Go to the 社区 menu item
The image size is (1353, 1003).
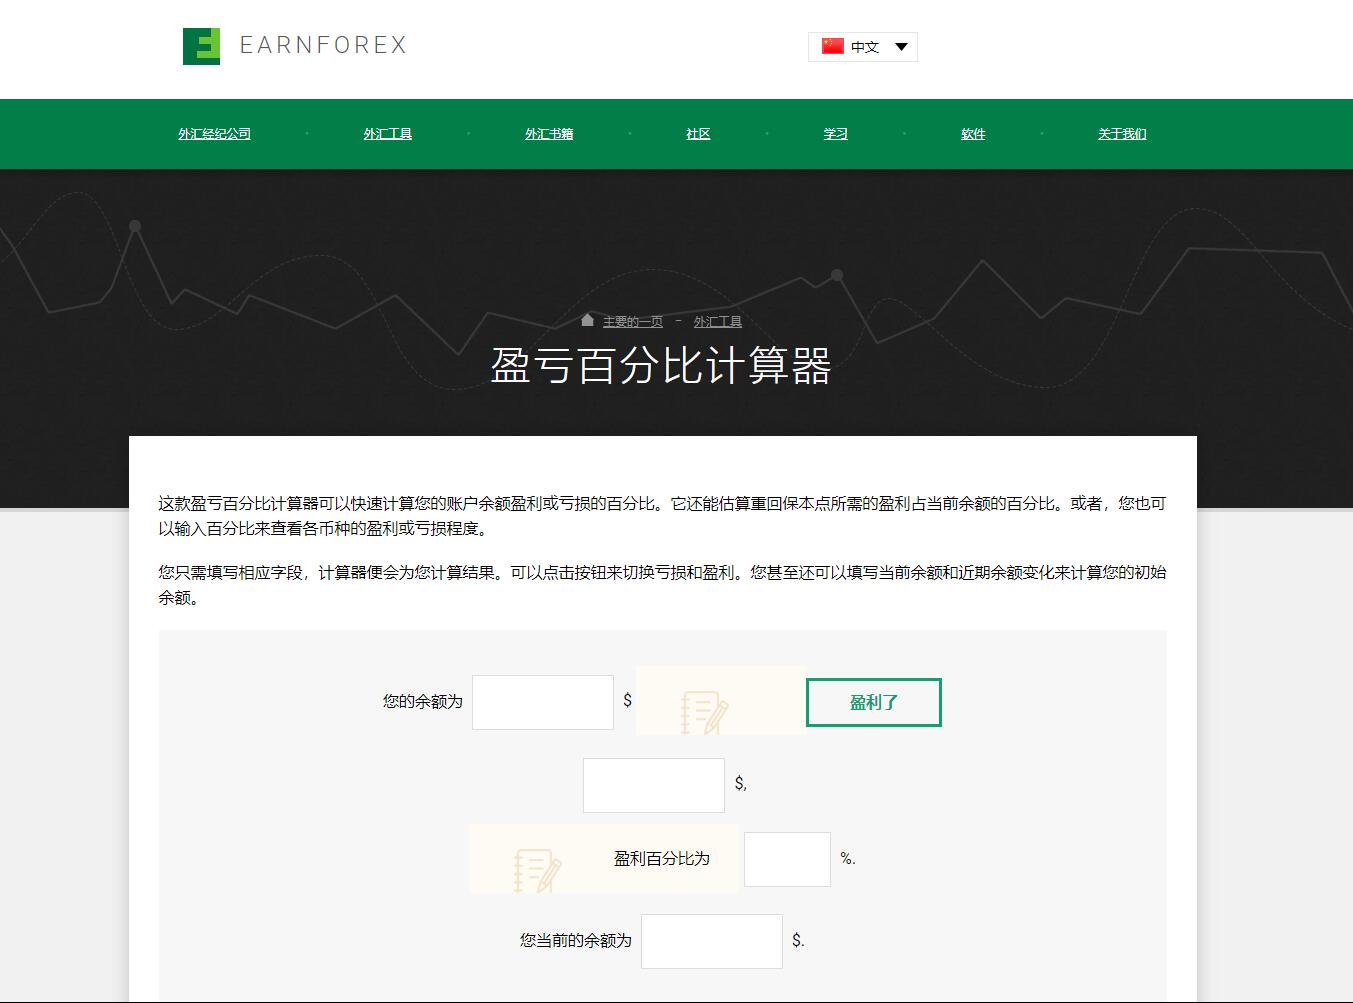pyautogui.click(x=698, y=134)
